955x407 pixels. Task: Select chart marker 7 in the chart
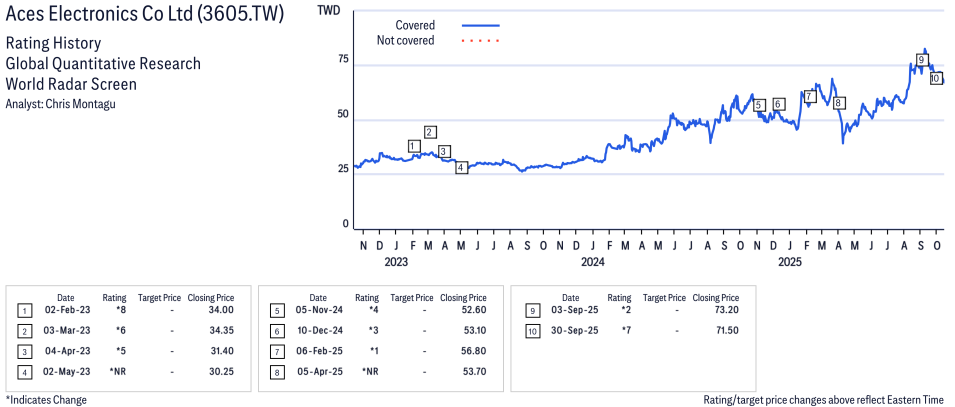(x=809, y=96)
